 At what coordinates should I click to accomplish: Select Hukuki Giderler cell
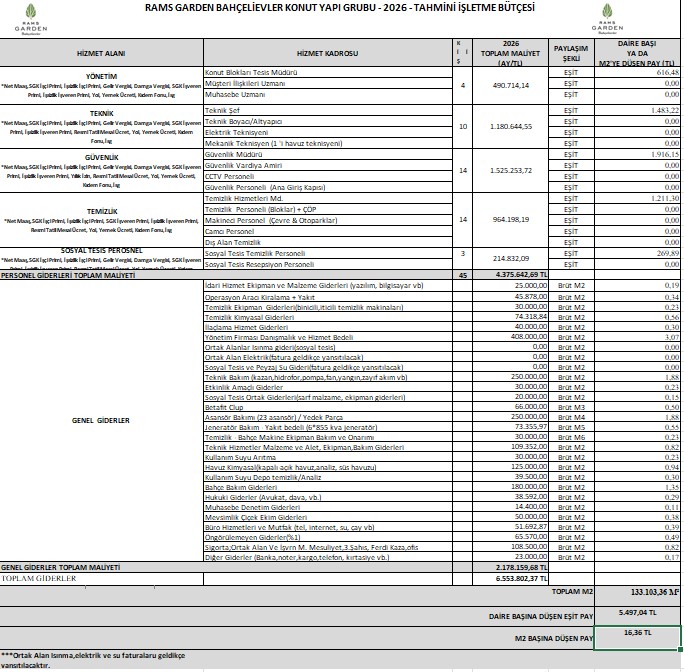[x=328, y=497]
